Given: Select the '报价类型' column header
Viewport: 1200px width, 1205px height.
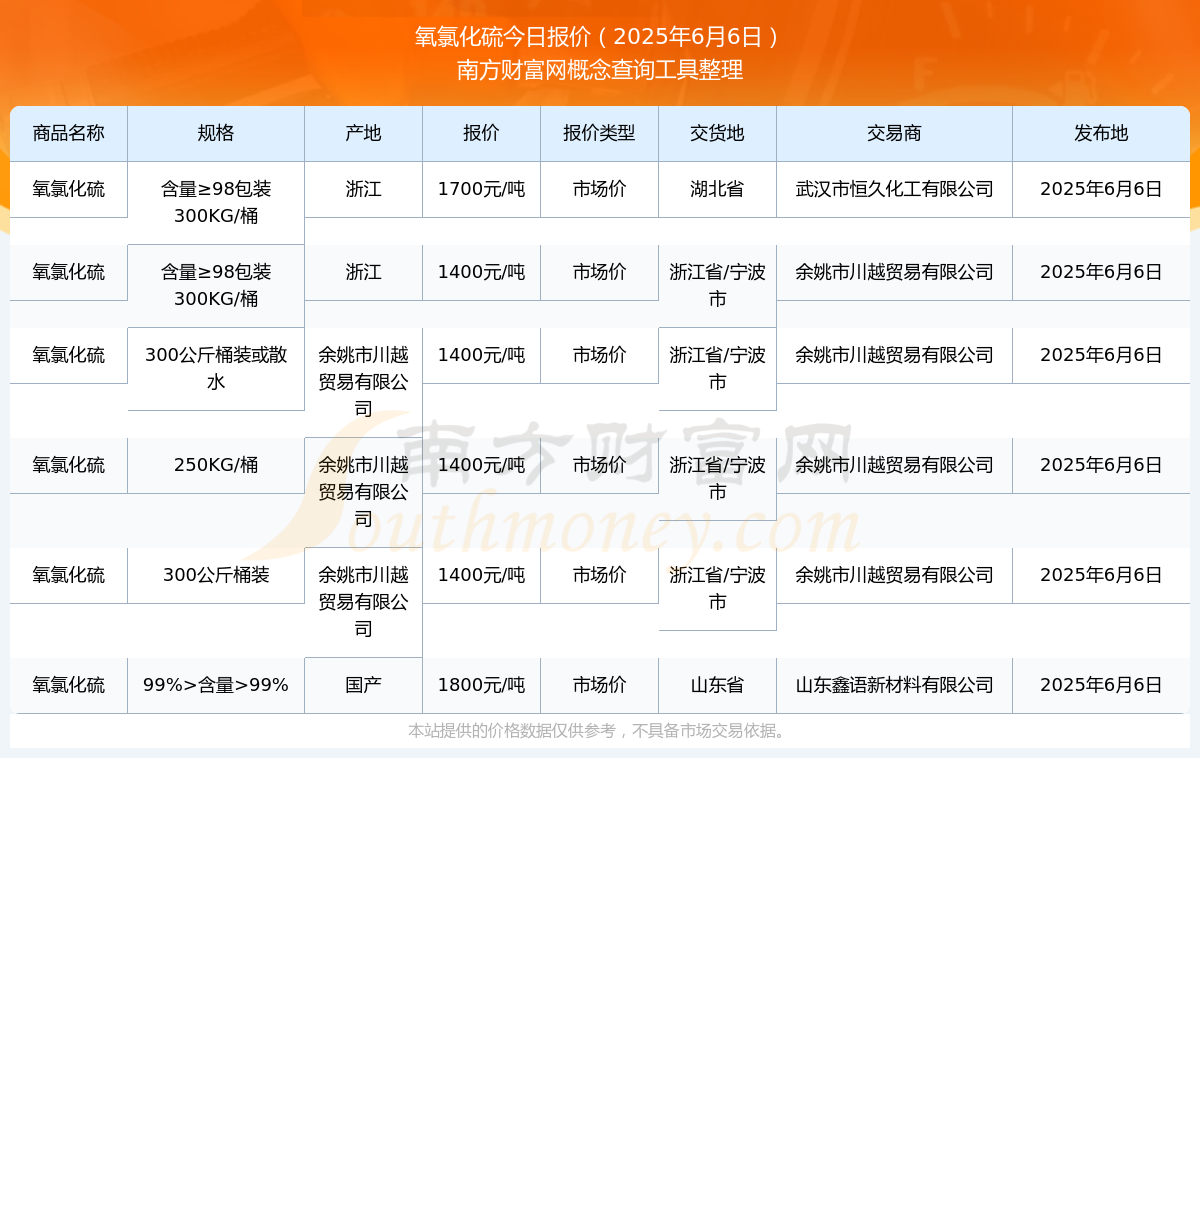Looking at the screenshot, I should pyautogui.click(x=599, y=133).
